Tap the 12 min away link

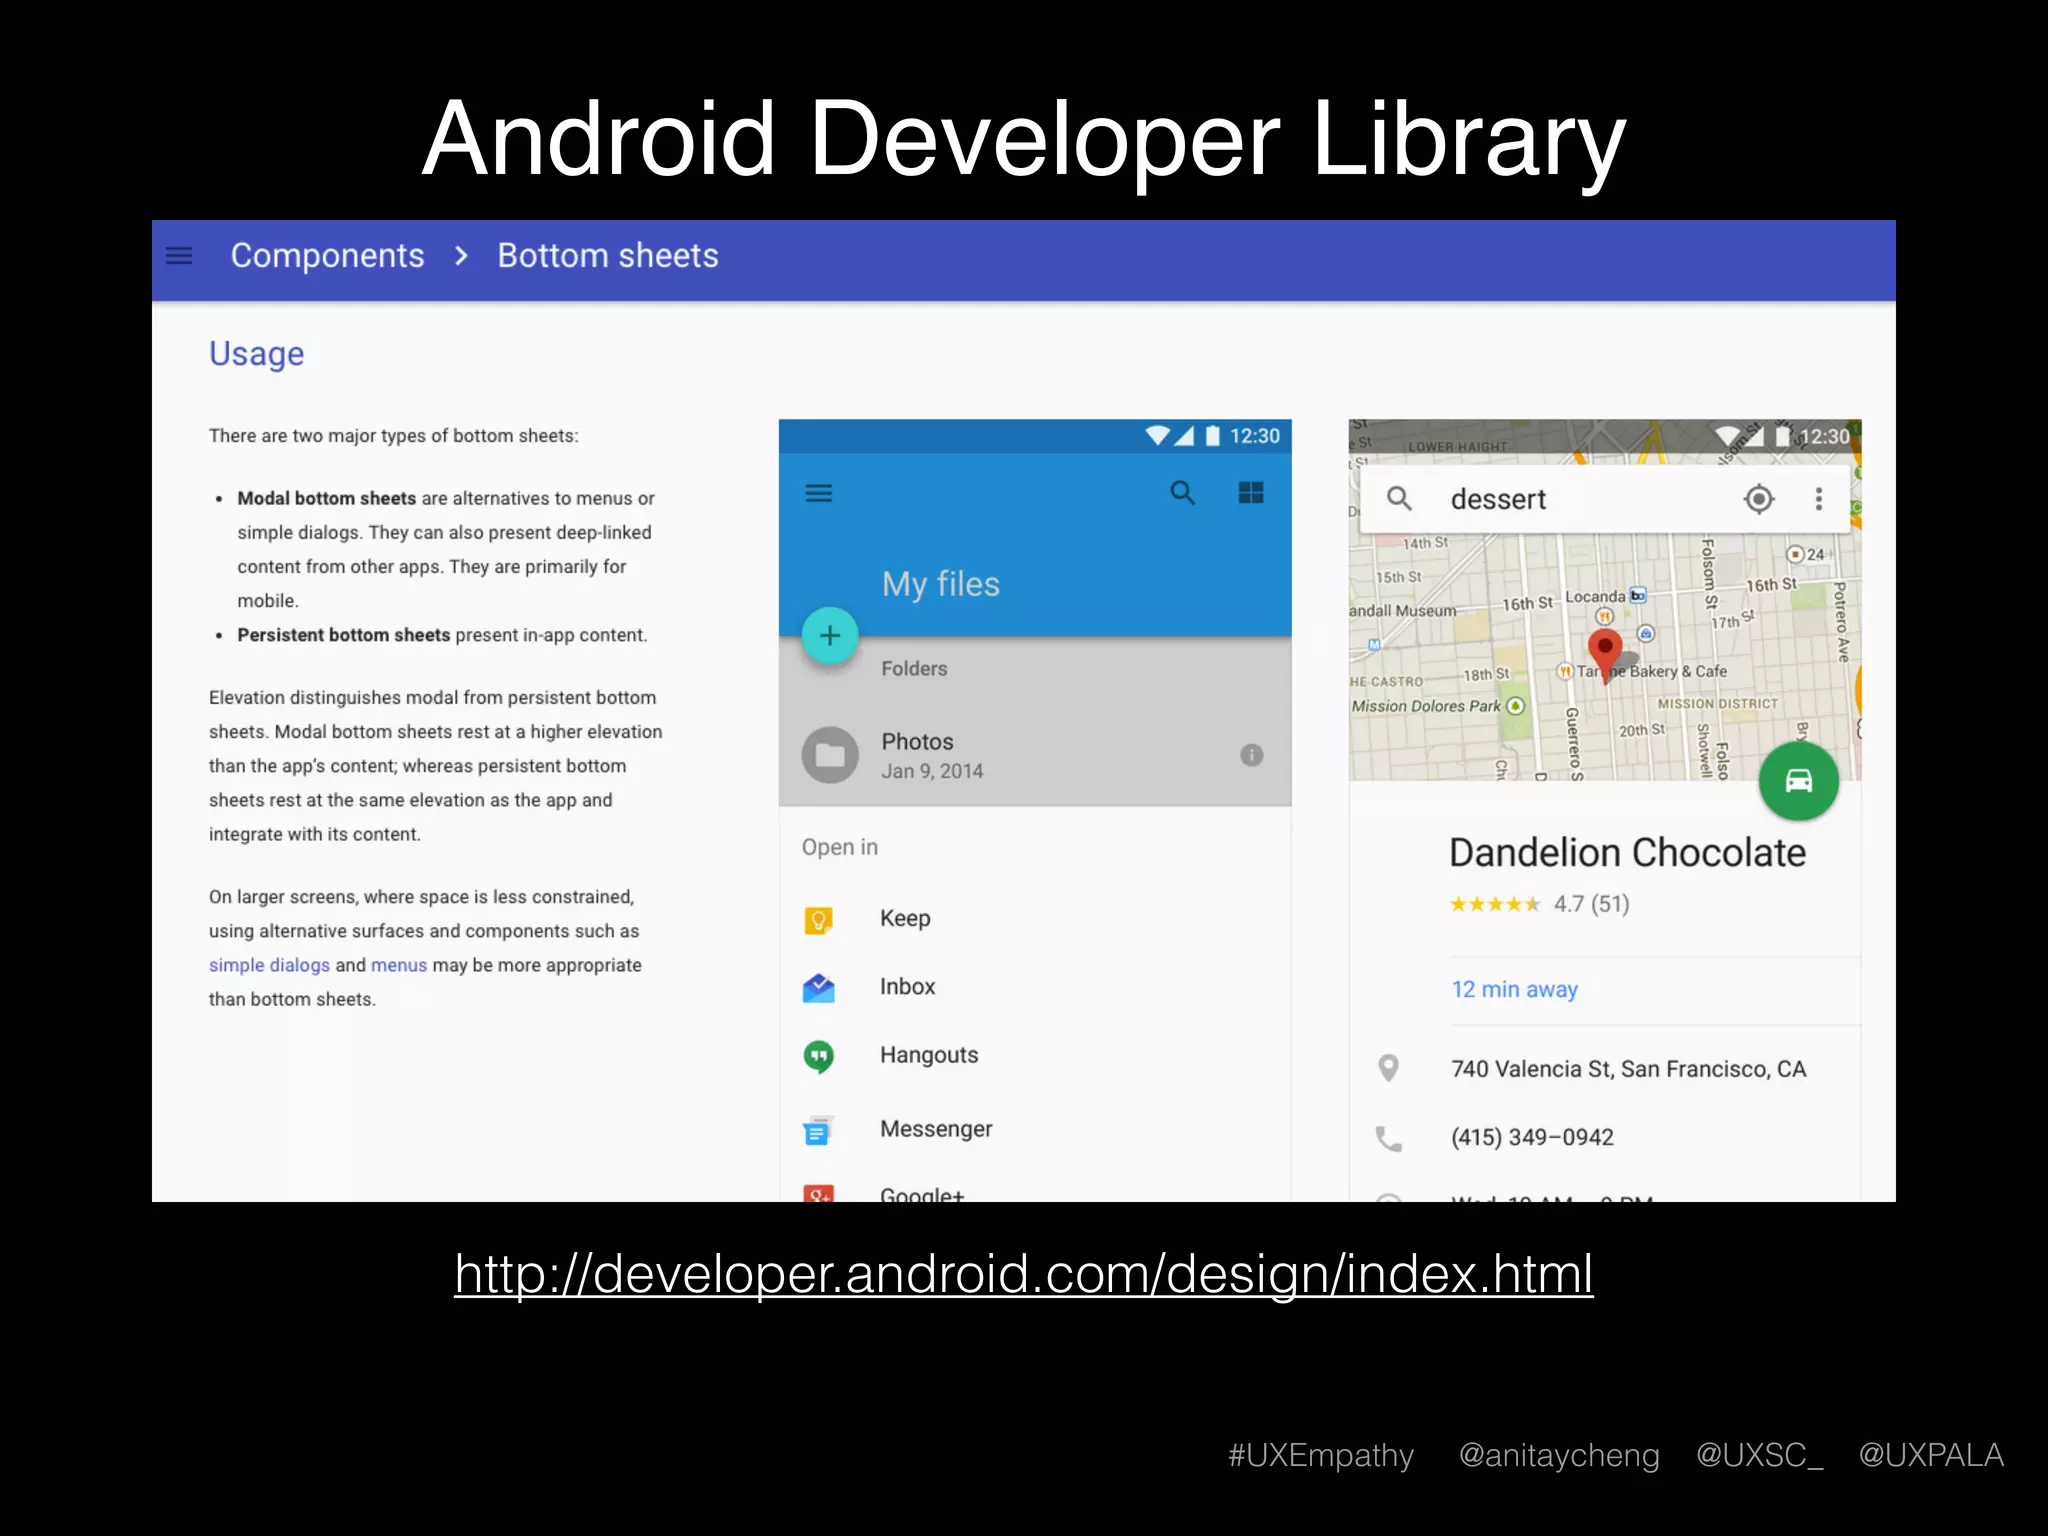(x=1514, y=989)
